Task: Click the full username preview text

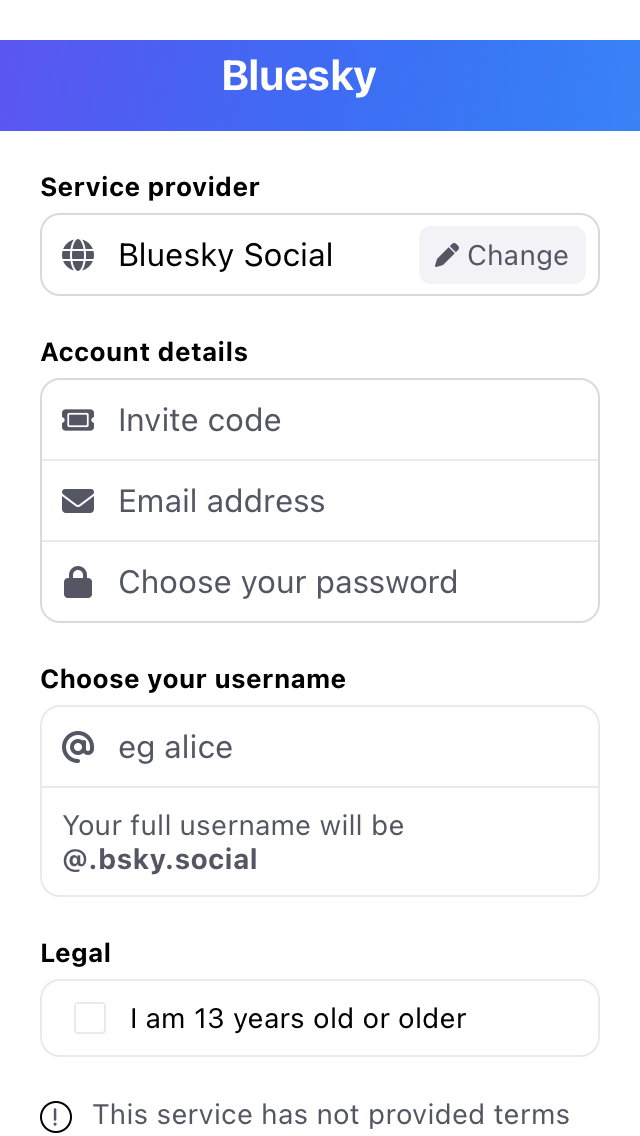Action: [234, 842]
